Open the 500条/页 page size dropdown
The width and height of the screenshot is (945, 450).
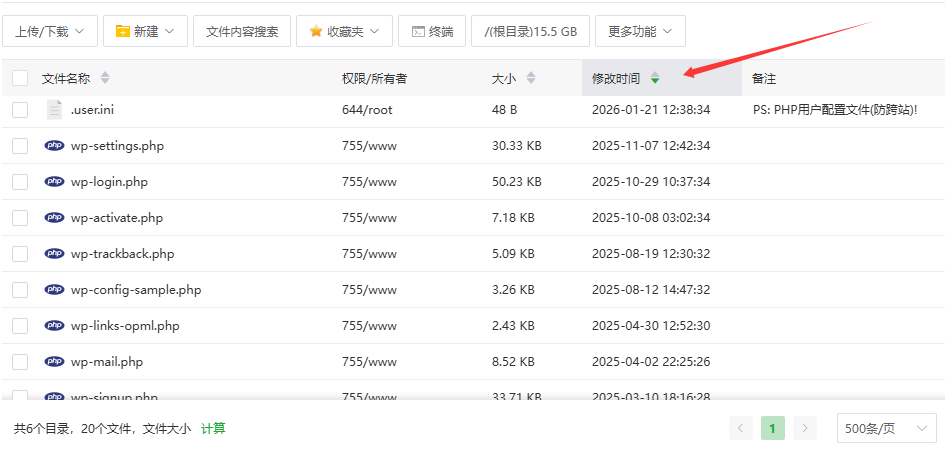coord(887,429)
